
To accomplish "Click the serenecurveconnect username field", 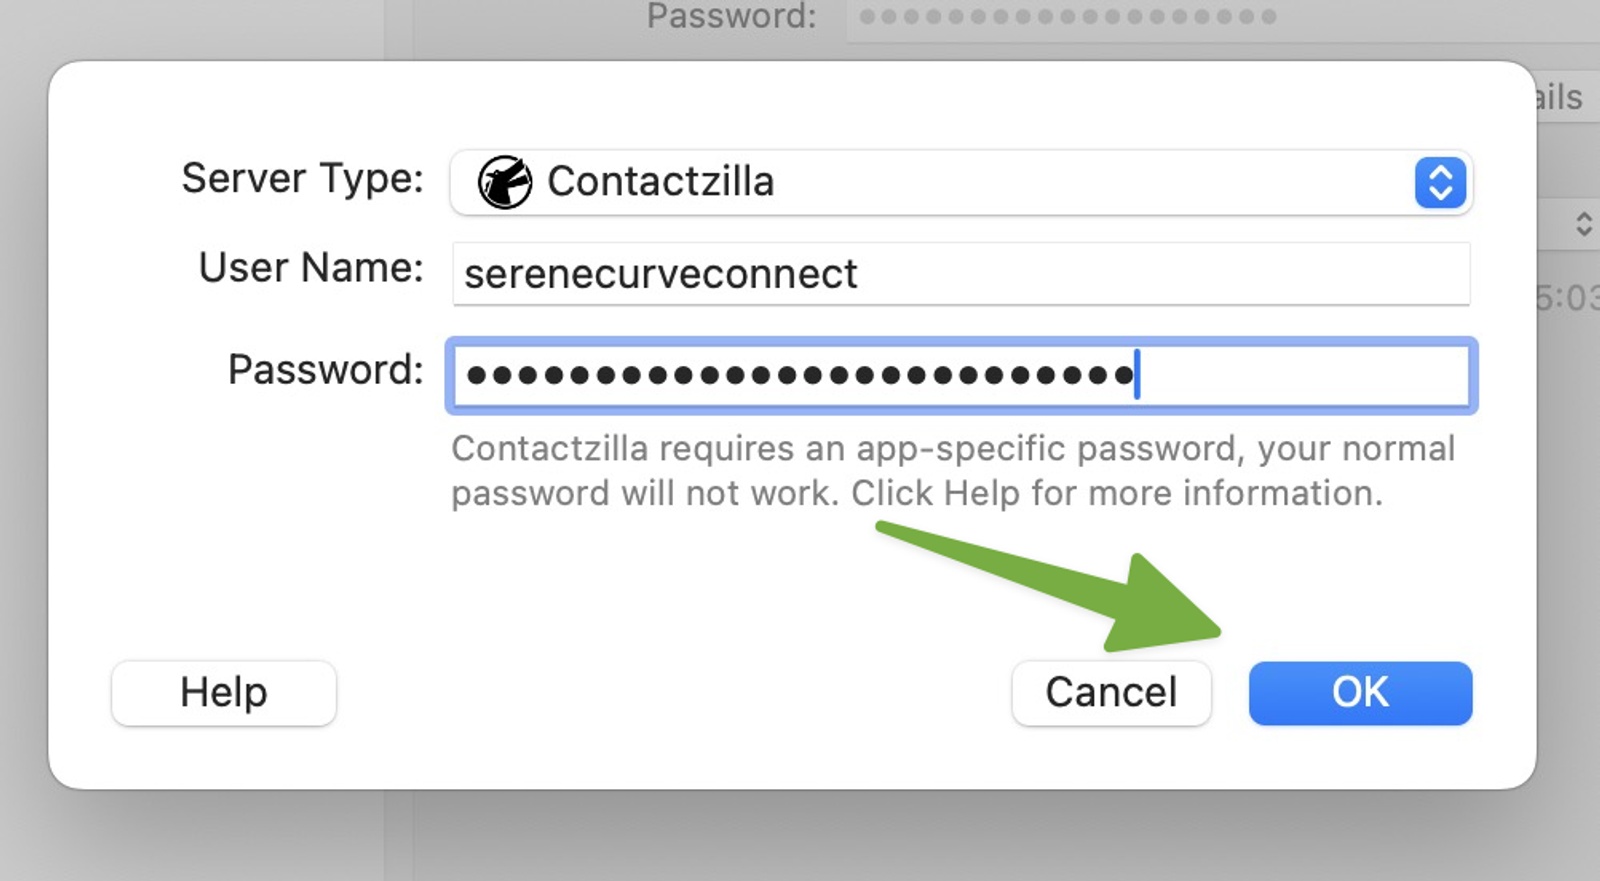I will tap(960, 273).
